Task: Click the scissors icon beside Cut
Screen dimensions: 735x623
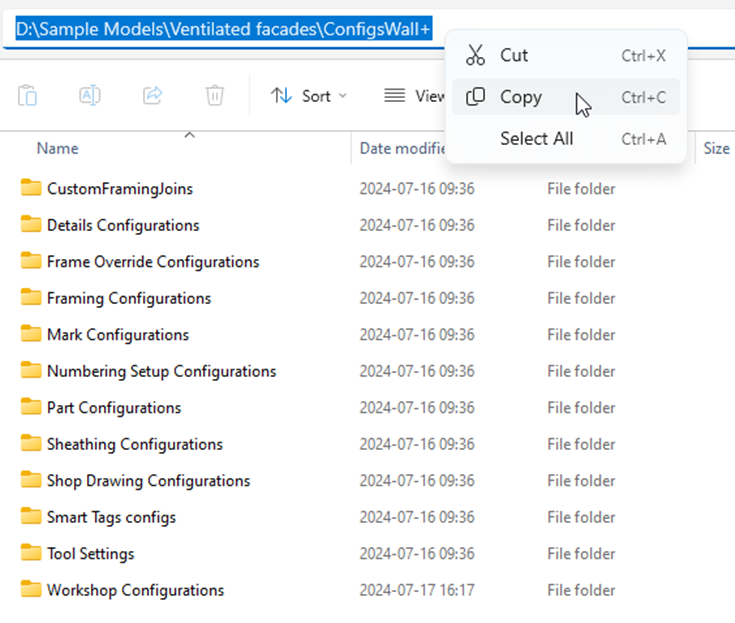Action: pos(476,56)
